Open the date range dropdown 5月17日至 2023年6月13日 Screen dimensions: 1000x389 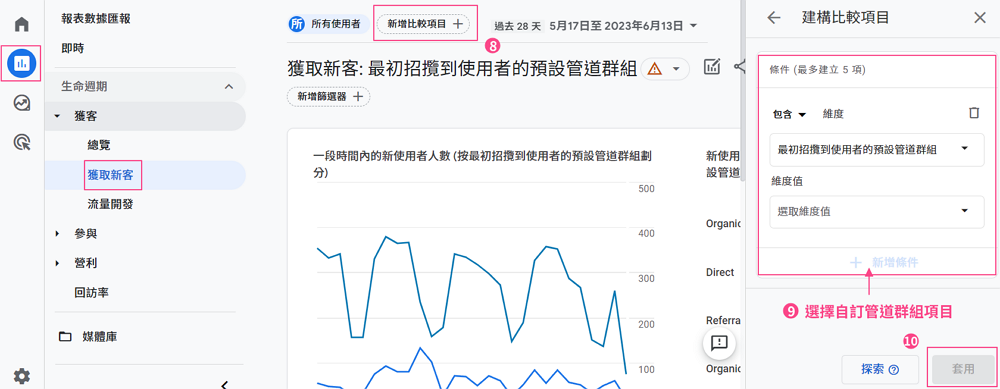[x=622, y=26]
